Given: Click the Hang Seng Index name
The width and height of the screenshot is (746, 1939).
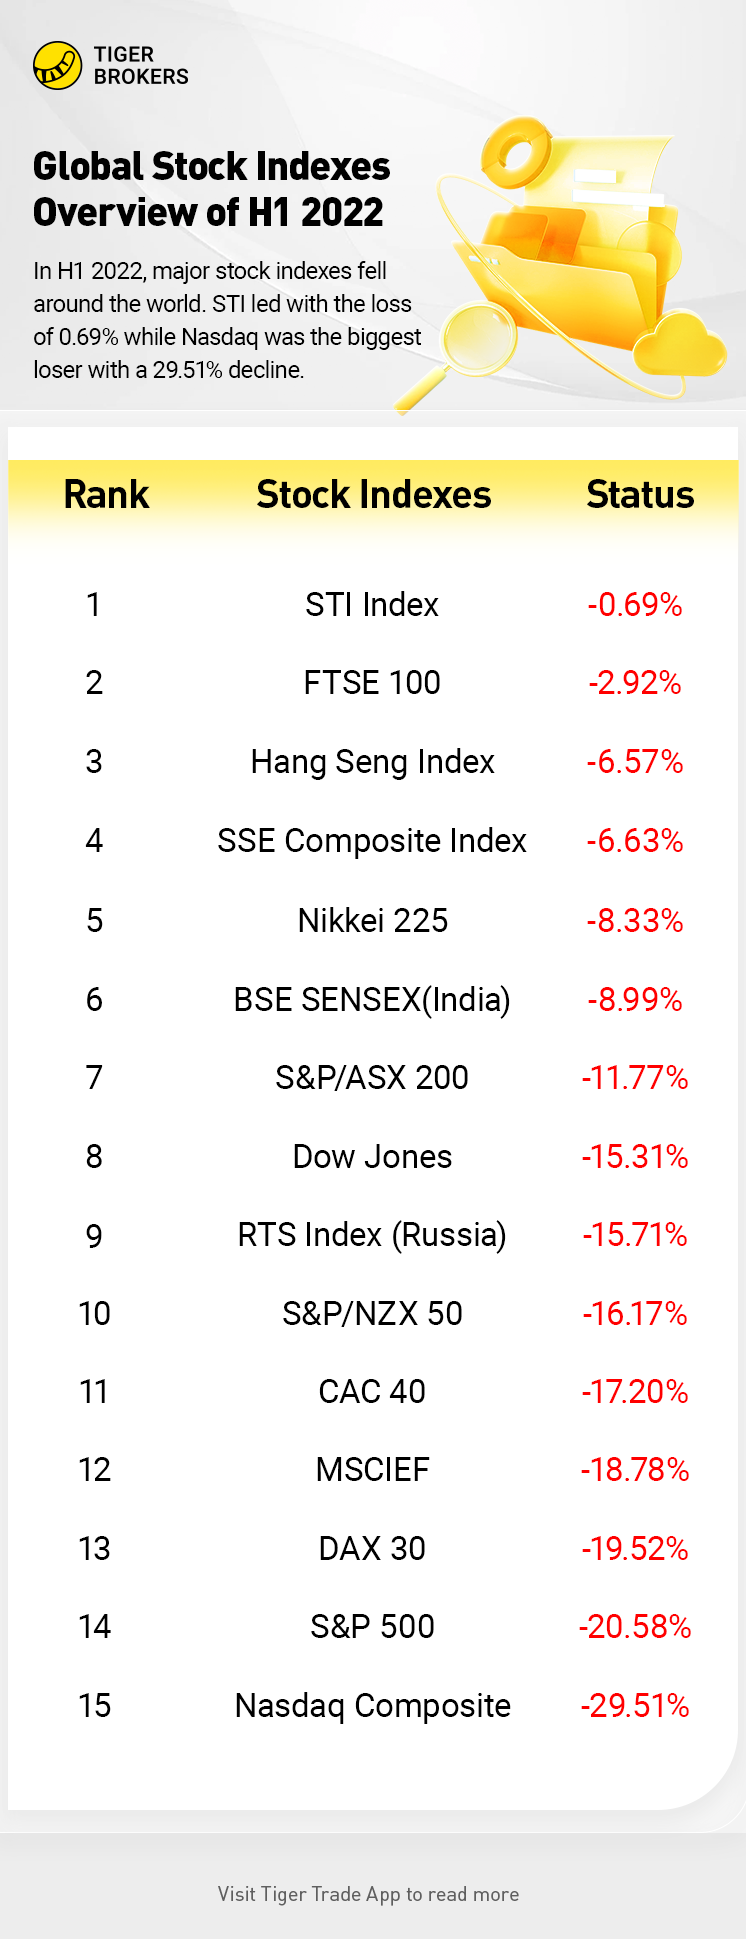Looking at the screenshot, I should [372, 762].
